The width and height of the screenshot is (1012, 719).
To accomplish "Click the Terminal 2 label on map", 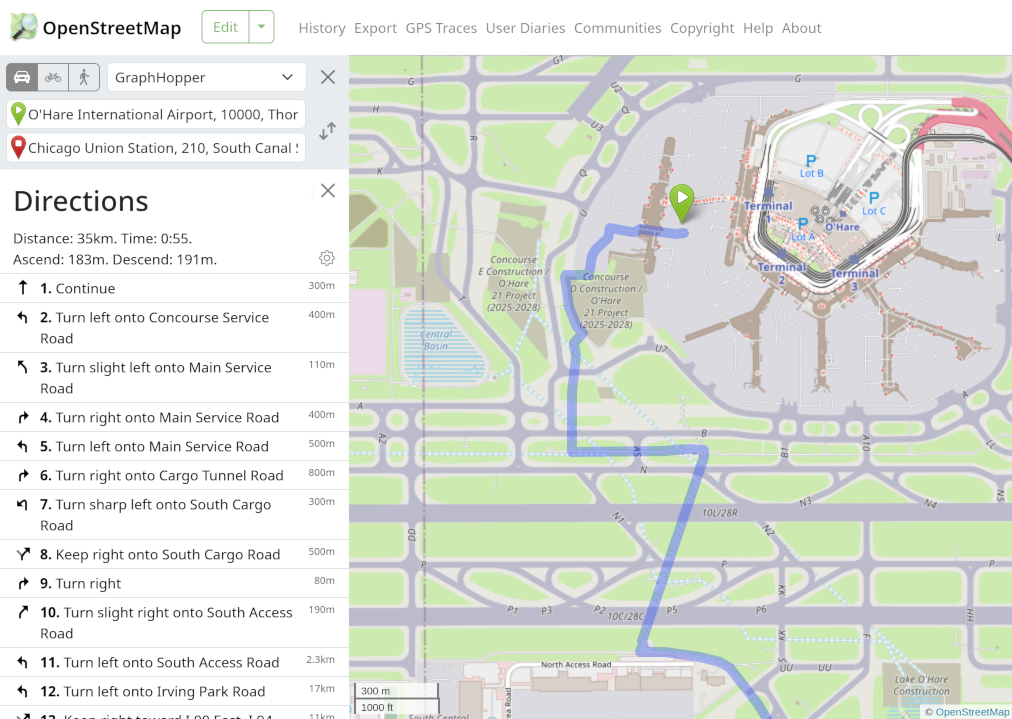I will coord(782,273).
